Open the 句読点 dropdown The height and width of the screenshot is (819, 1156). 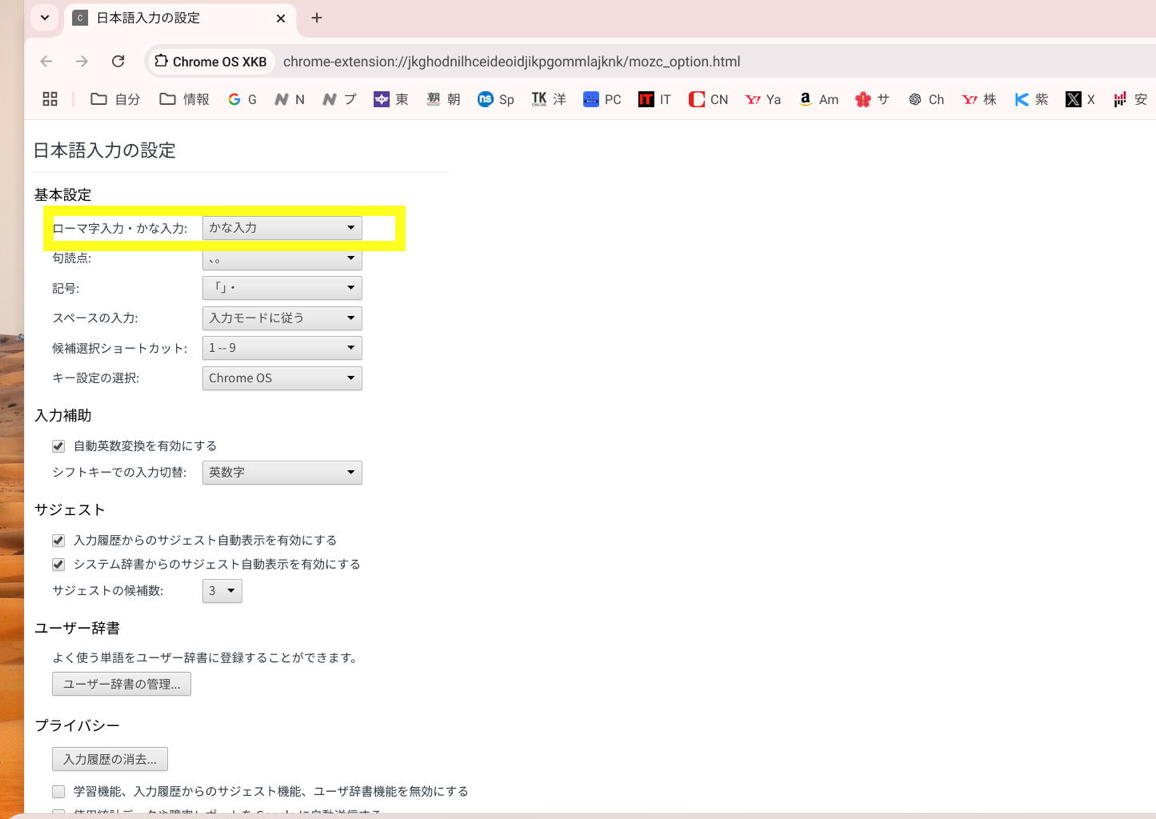tap(282, 258)
